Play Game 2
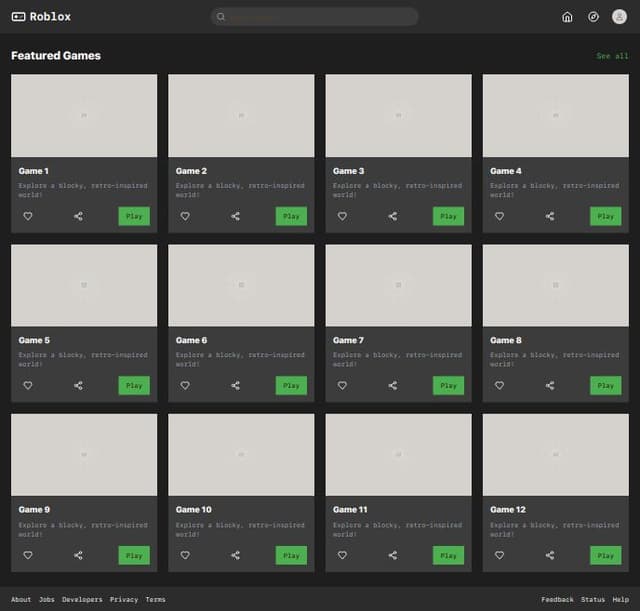 tap(291, 216)
